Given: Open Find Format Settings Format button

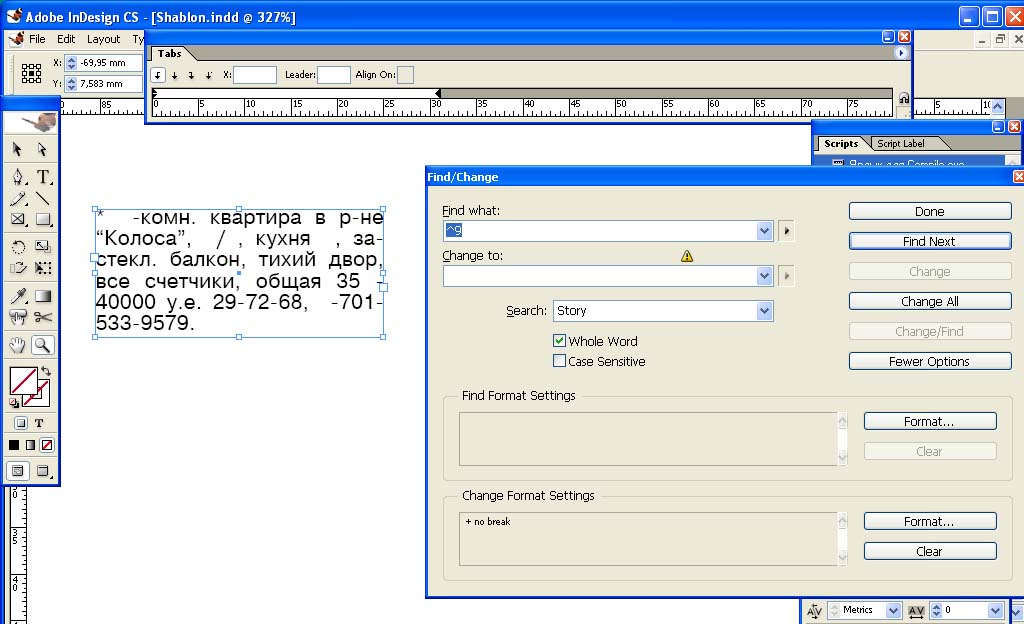Looking at the screenshot, I should 930,422.
